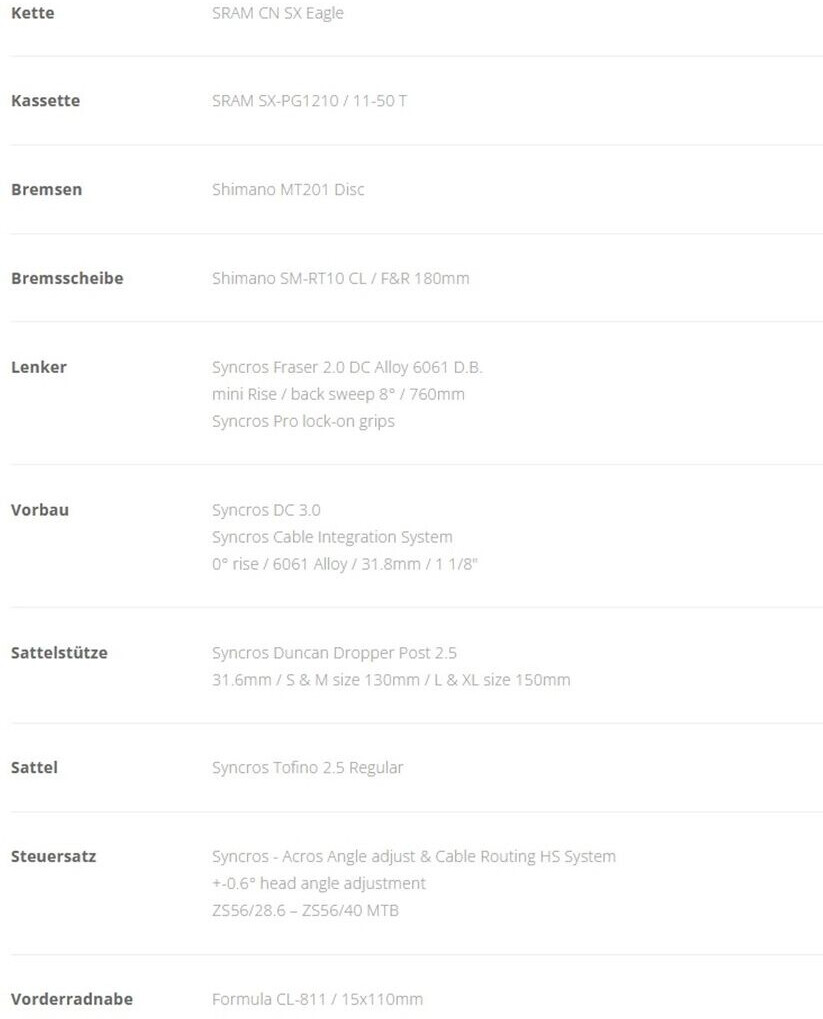Click the Kassette spec label
This screenshot has width=823, height=1019.
point(45,101)
